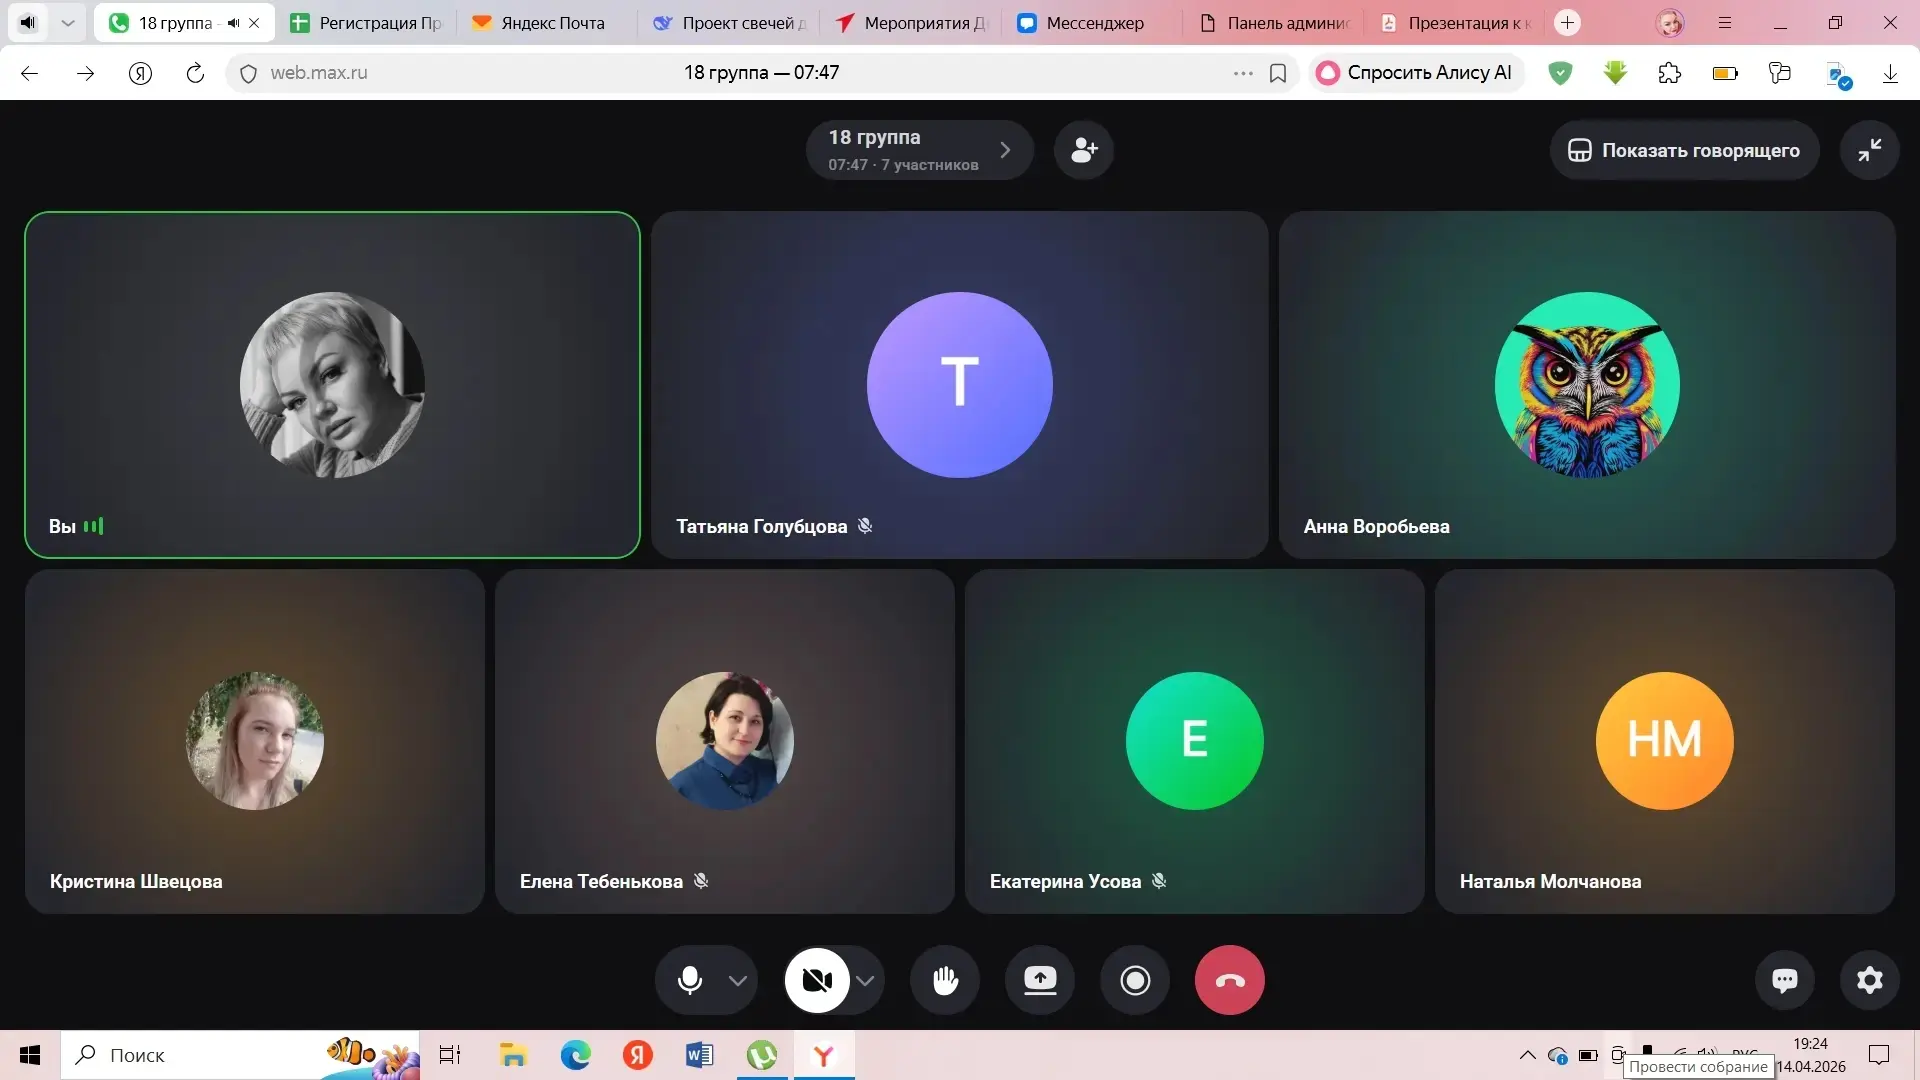Image resolution: width=1920 pixels, height=1080 pixels.
Task: Open call settings gear
Action: pos(1869,980)
